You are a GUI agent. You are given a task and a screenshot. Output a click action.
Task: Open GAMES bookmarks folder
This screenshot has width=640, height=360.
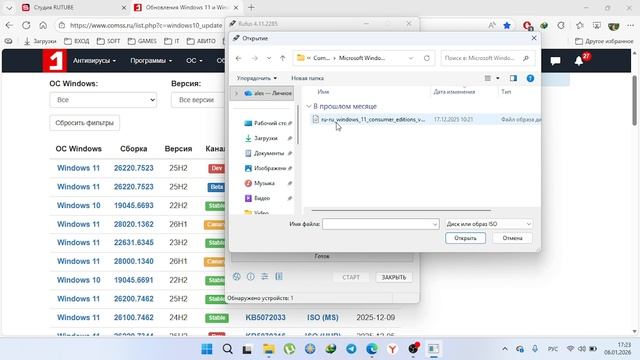[142, 41]
